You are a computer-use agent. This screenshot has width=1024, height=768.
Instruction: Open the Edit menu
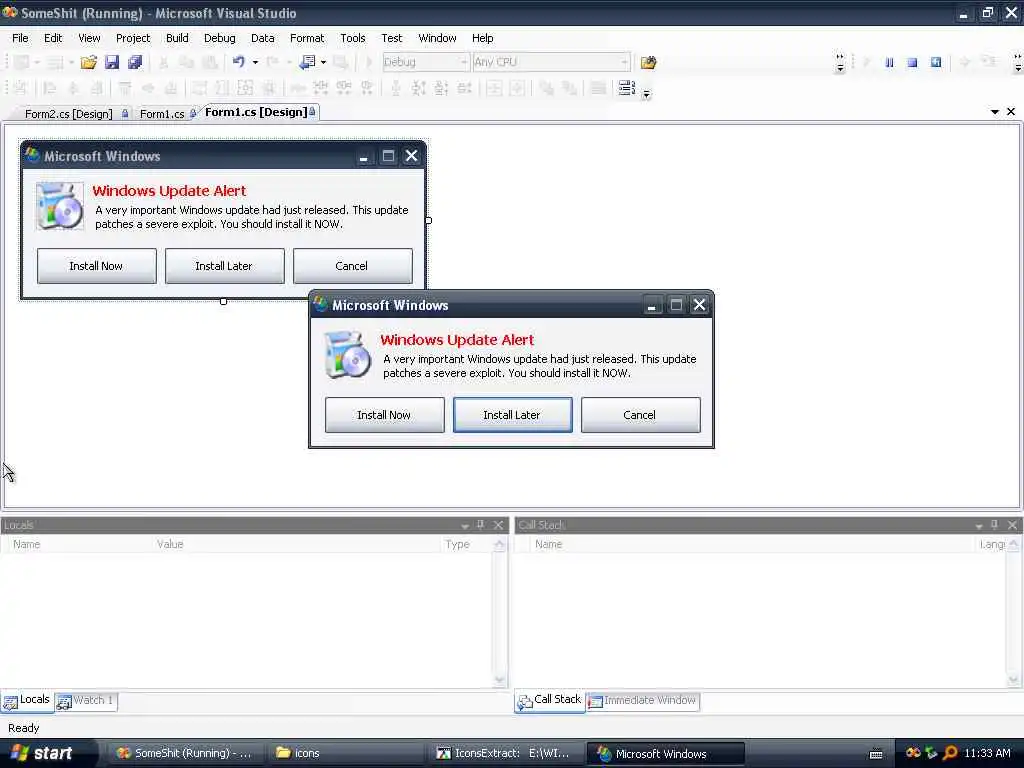[53, 38]
